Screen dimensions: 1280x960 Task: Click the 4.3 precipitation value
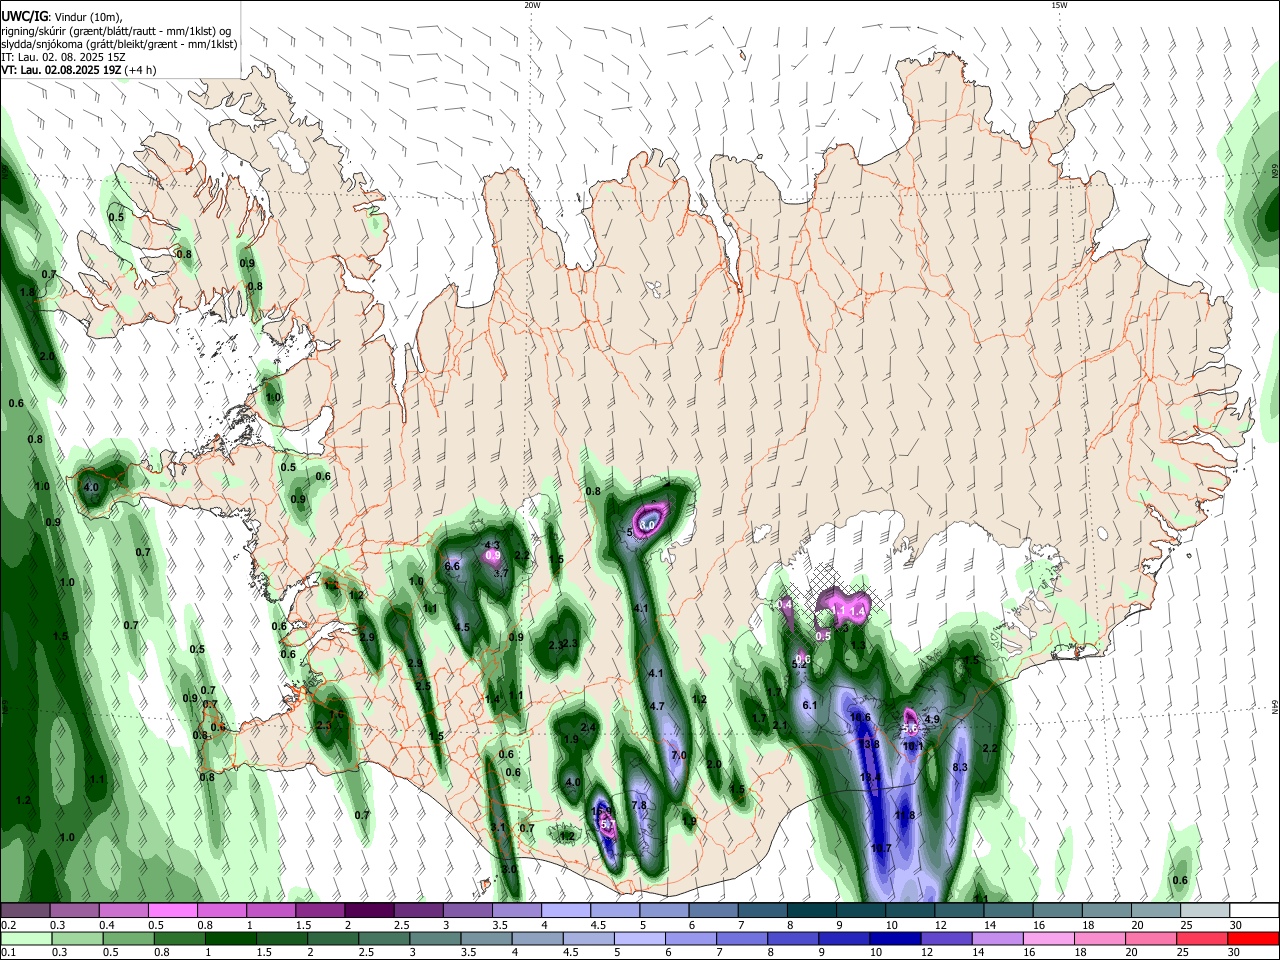pyautogui.click(x=492, y=545)
